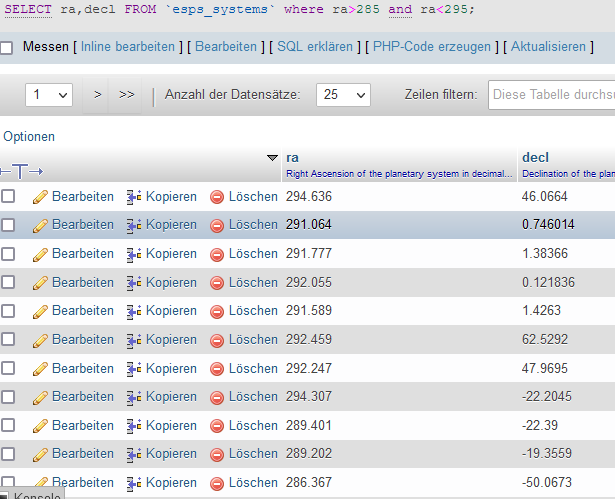The image size is (615, 499).
Task: Click cell value -22.2045
Action: click(x=547, y=397)
